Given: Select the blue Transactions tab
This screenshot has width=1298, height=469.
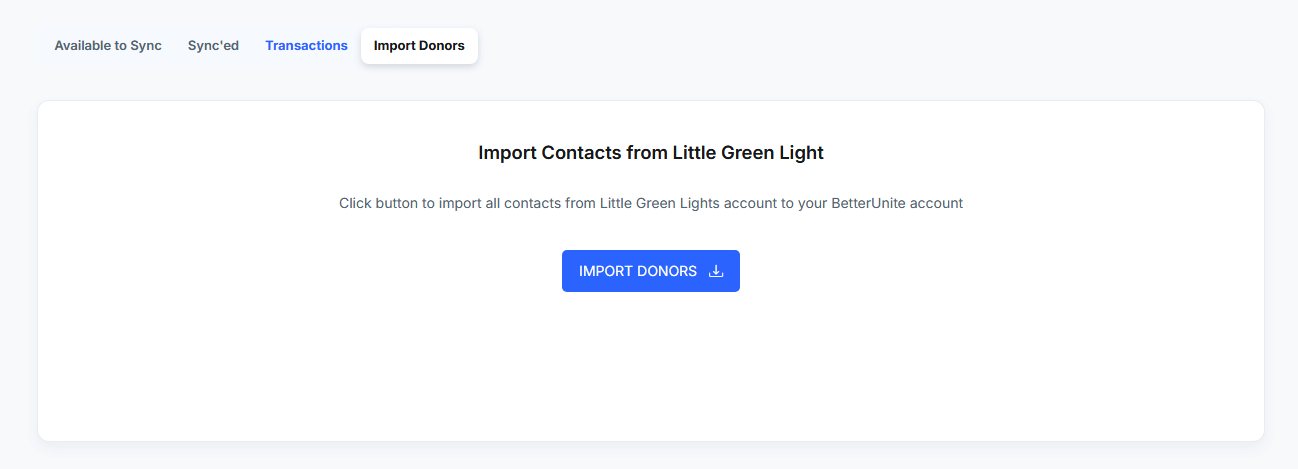Looking at the screenshot, I should [x=306, y=46].
